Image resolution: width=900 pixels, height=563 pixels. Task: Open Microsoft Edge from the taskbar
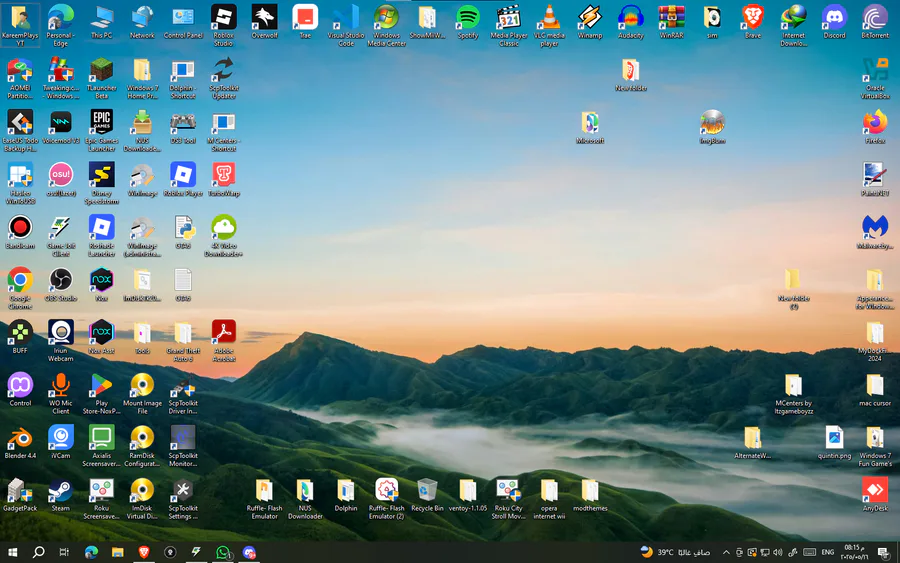[x=91, y=552]
